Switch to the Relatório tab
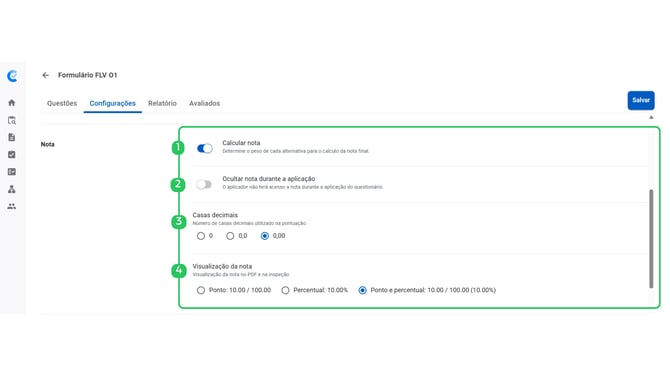The image size is (670, 376). tap(162, 103)
